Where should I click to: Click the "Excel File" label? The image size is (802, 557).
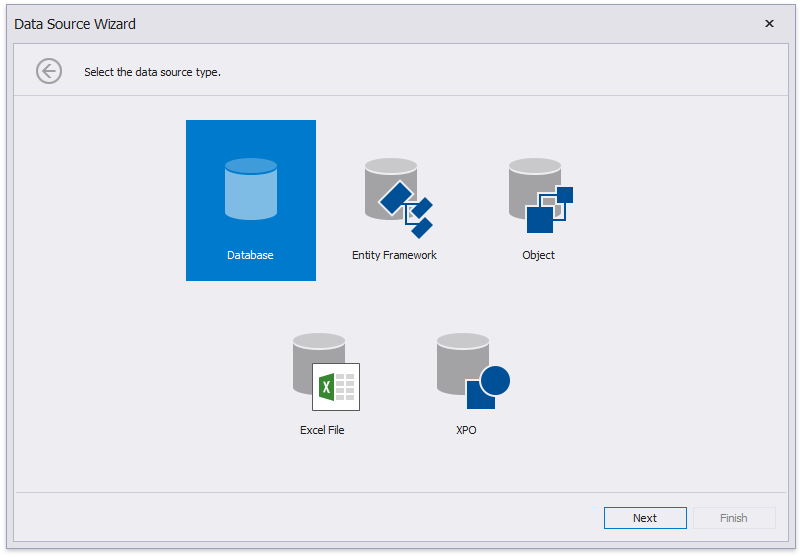(x=322, y=430)
